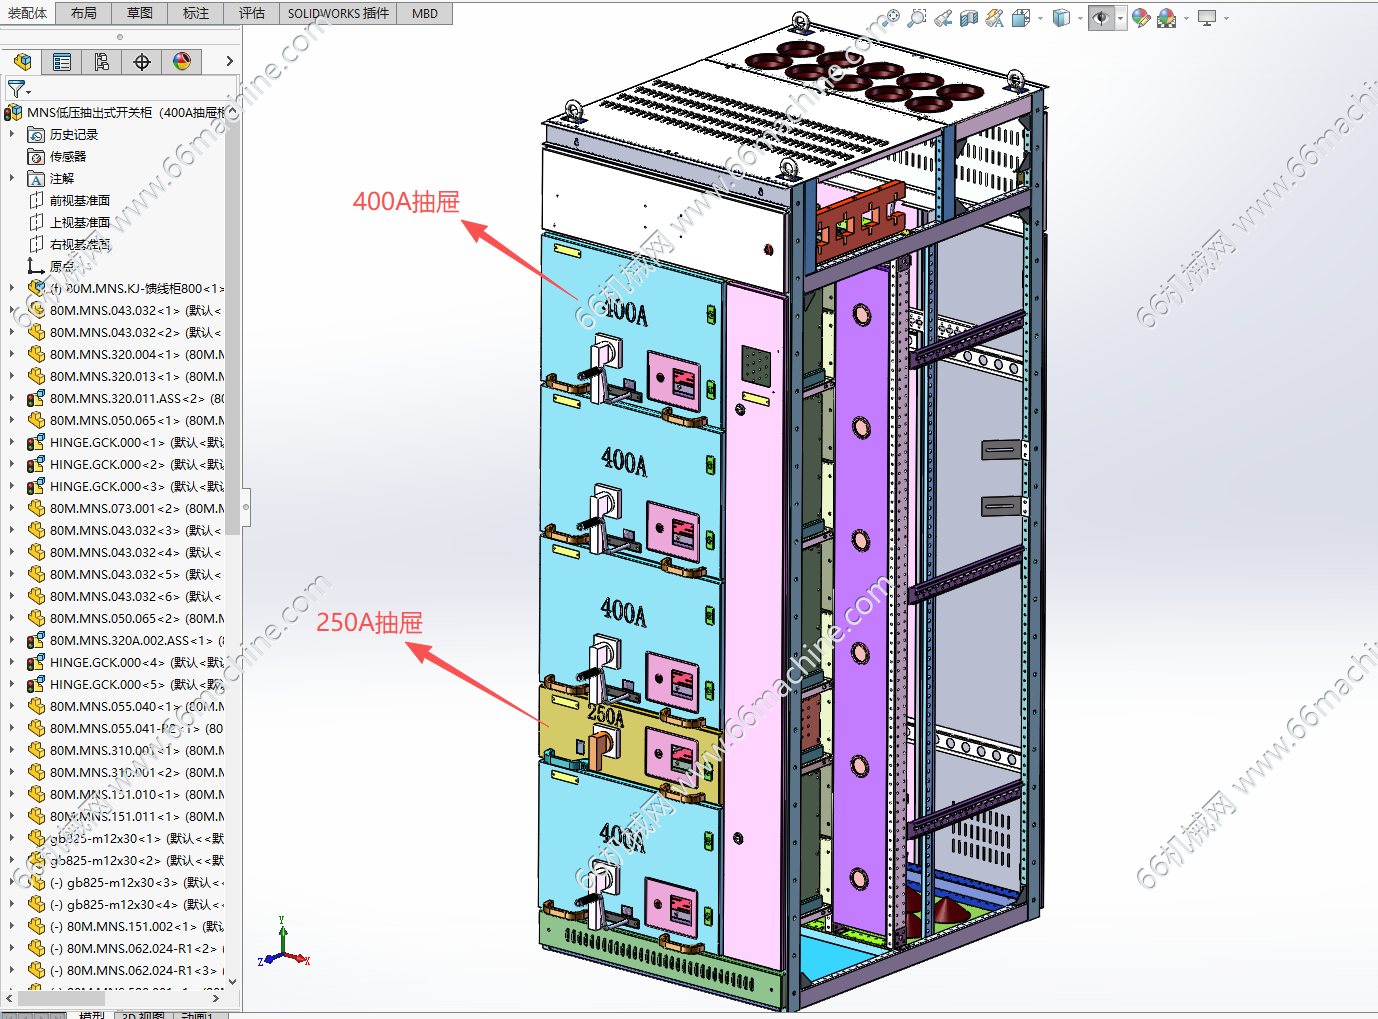Open the Display Style dropdown arrow
This screenshot has width=1378, height=1019.
click(1080, 18)
